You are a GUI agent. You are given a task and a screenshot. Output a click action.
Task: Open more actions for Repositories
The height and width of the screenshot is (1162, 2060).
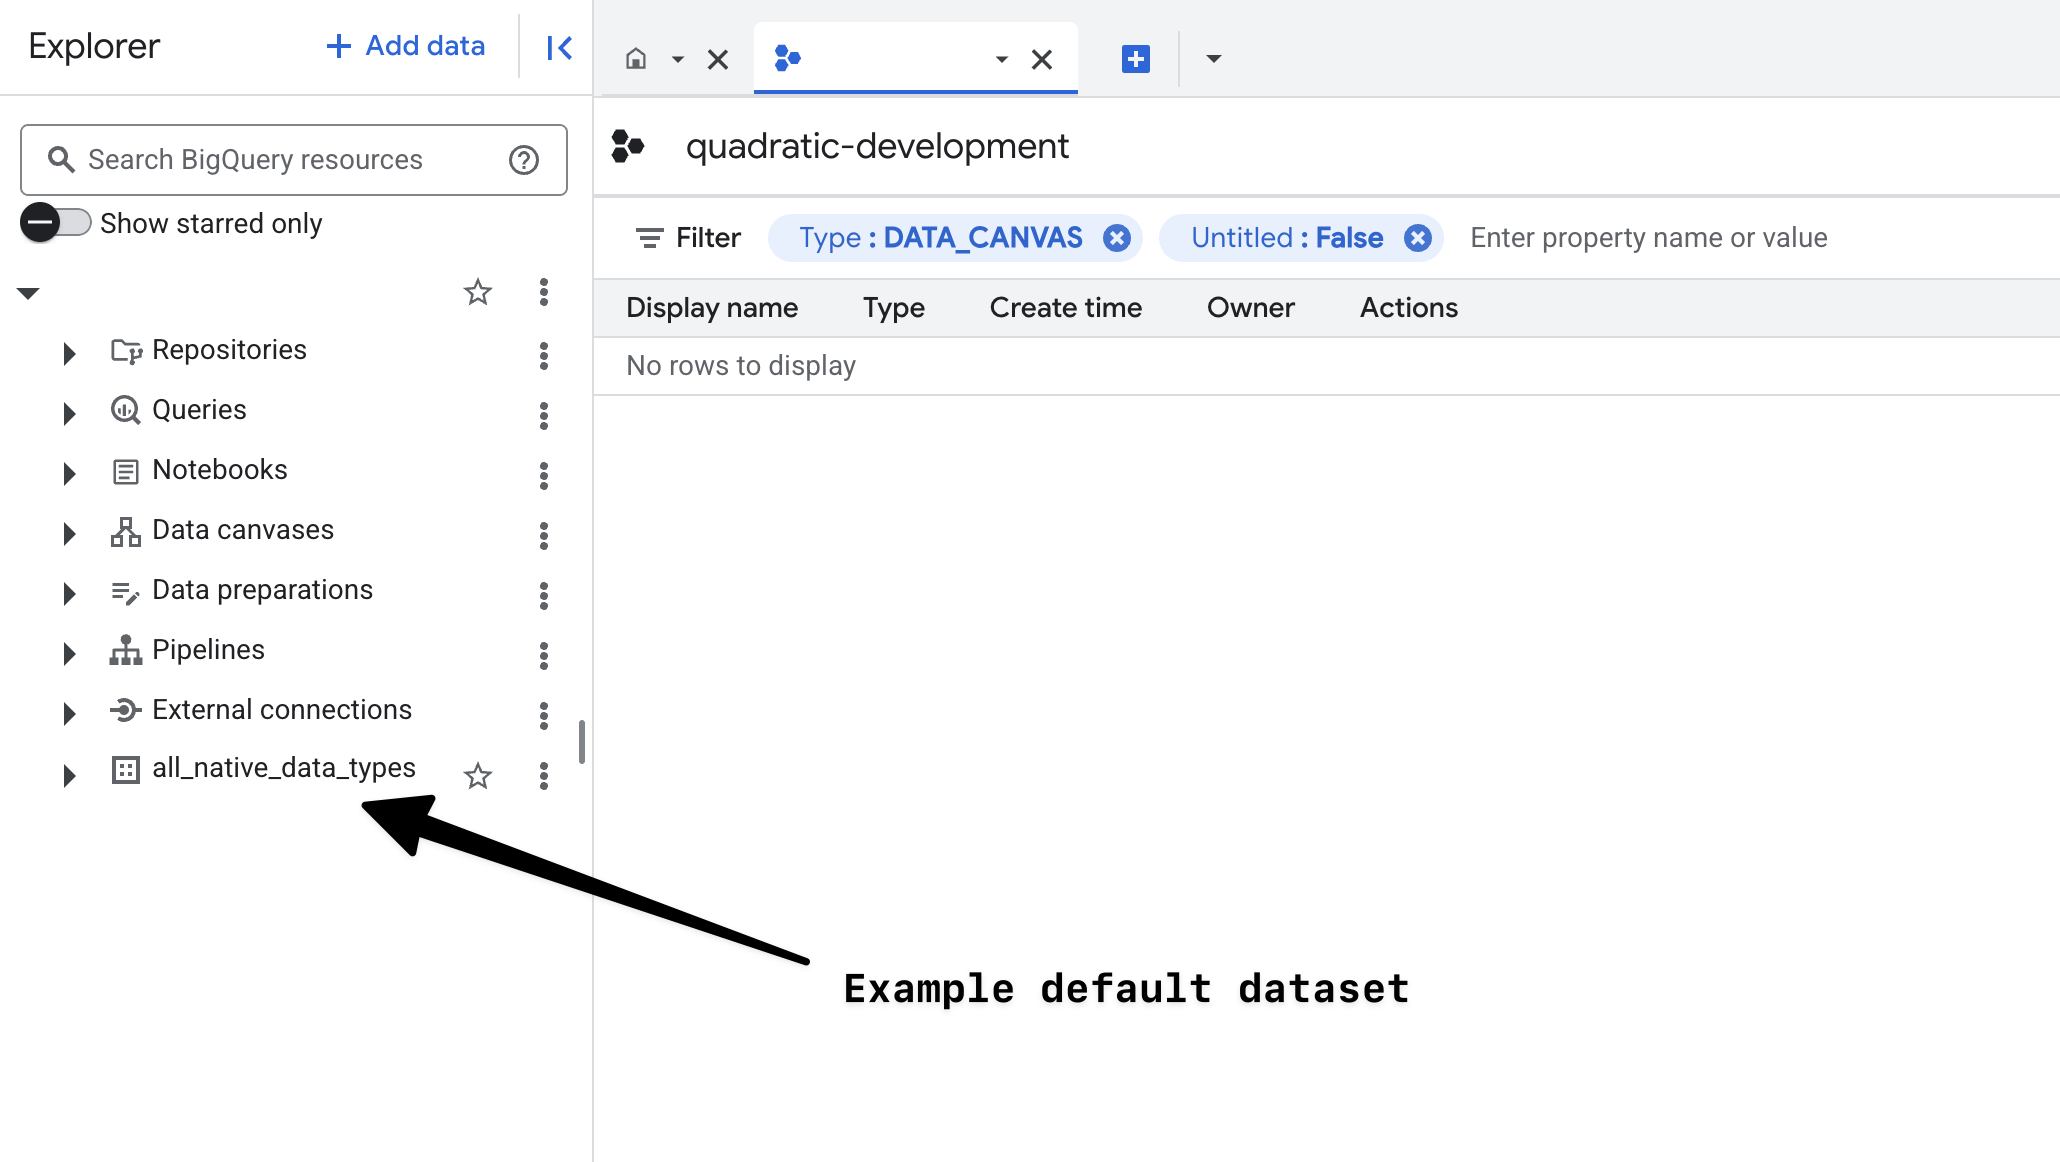click(x=543, y=355)
